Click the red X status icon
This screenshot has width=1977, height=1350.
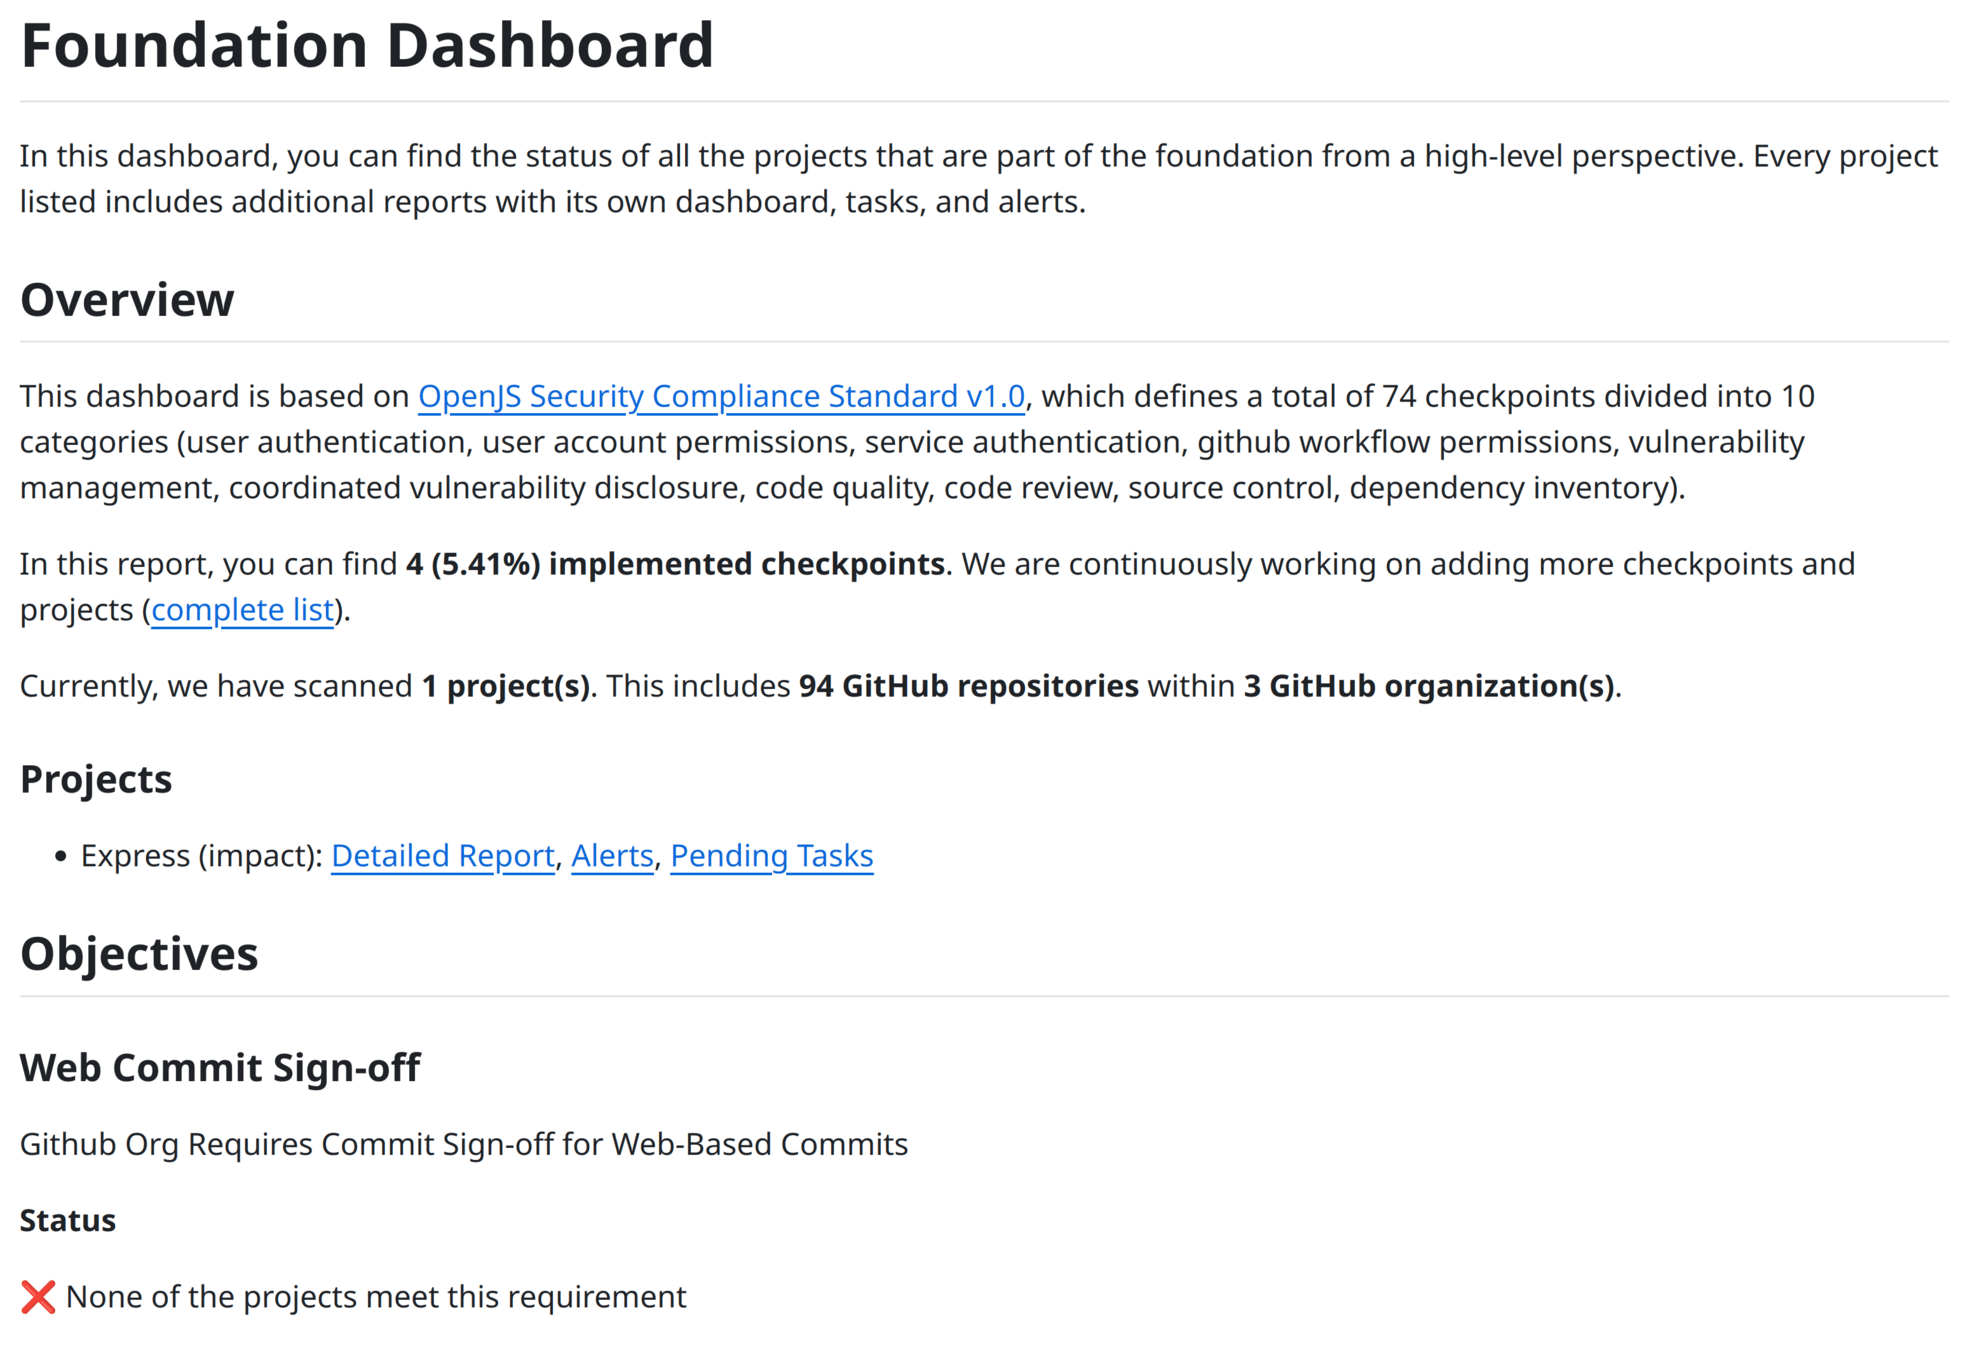click(x=38, y=1297)
